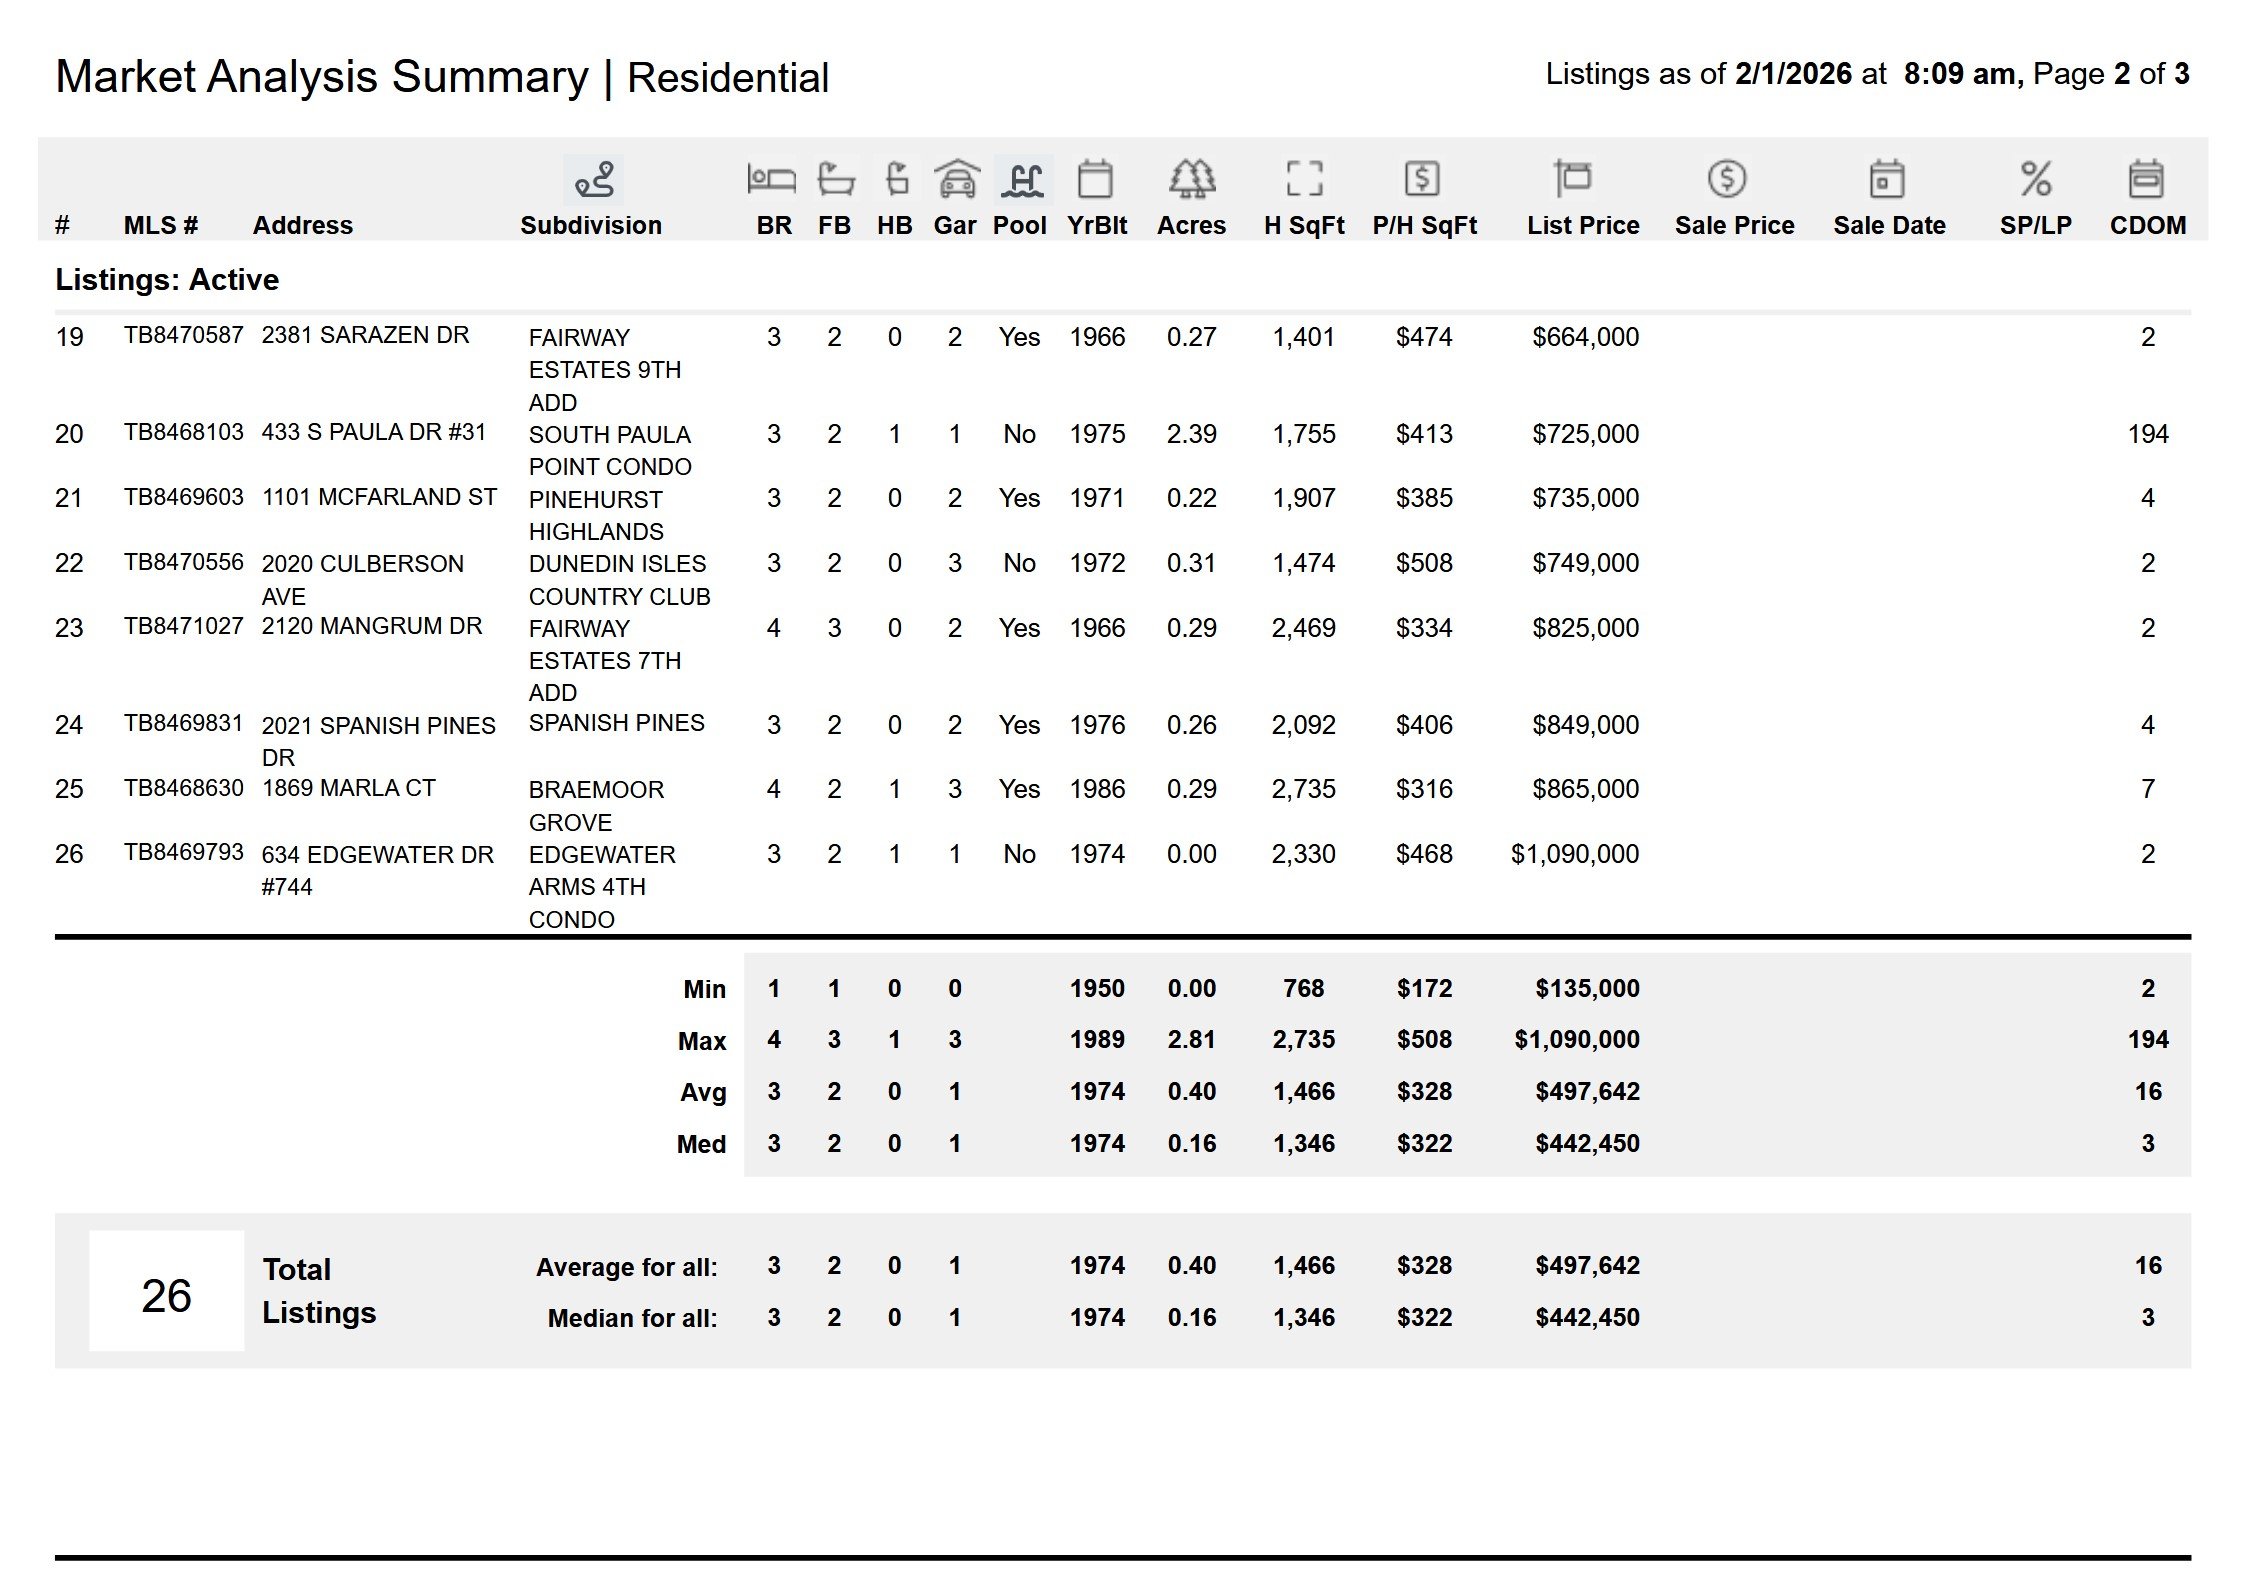Click the address 2120 MANGRUM DR
The height and width of the screenshot is (1570, 2245).
tap(371, 626)
